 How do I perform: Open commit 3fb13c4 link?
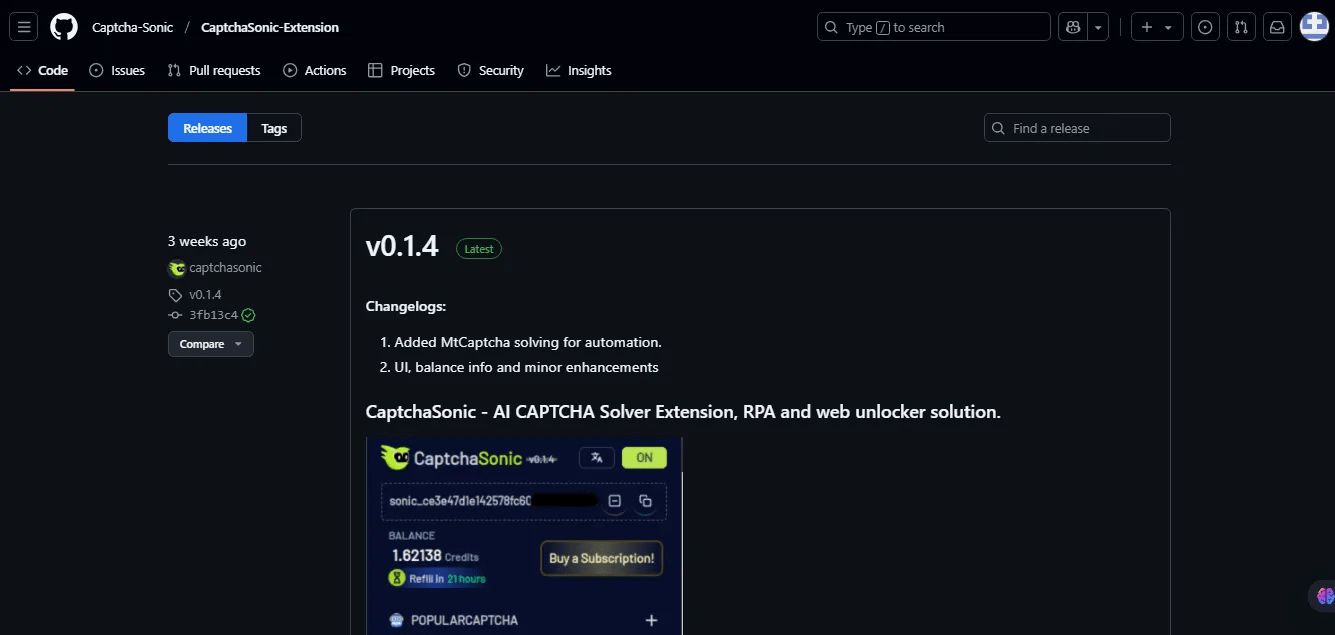(213, 315)
